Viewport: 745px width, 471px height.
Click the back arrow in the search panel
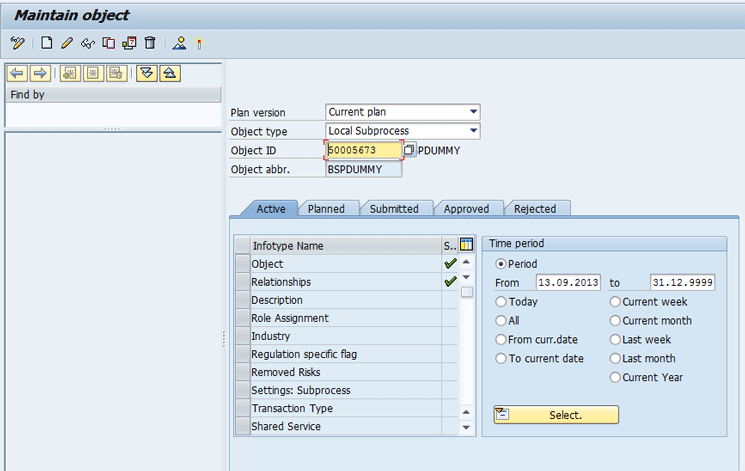17,73
